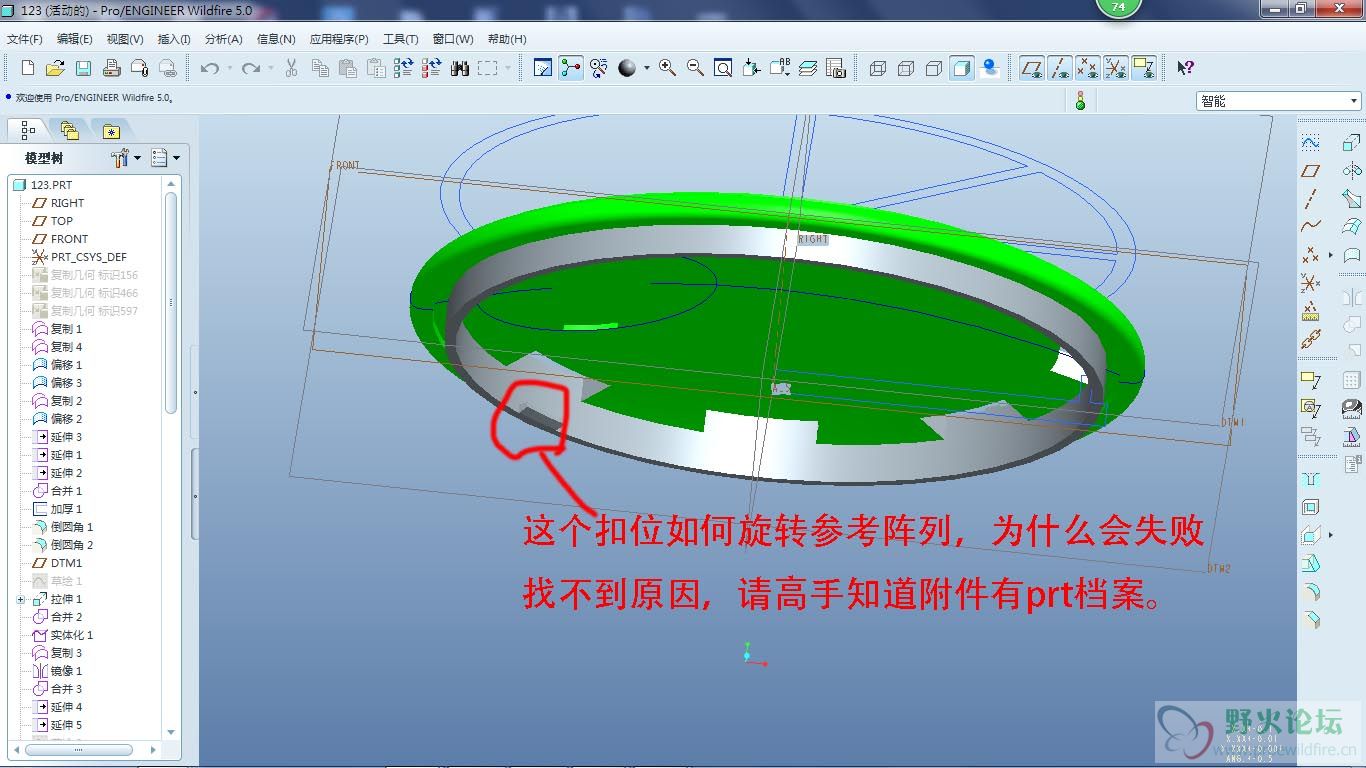Open the 插入(I) menu
Viewport: 1366px width, 768px height.
pyautogui.click(x=174, y=39)
